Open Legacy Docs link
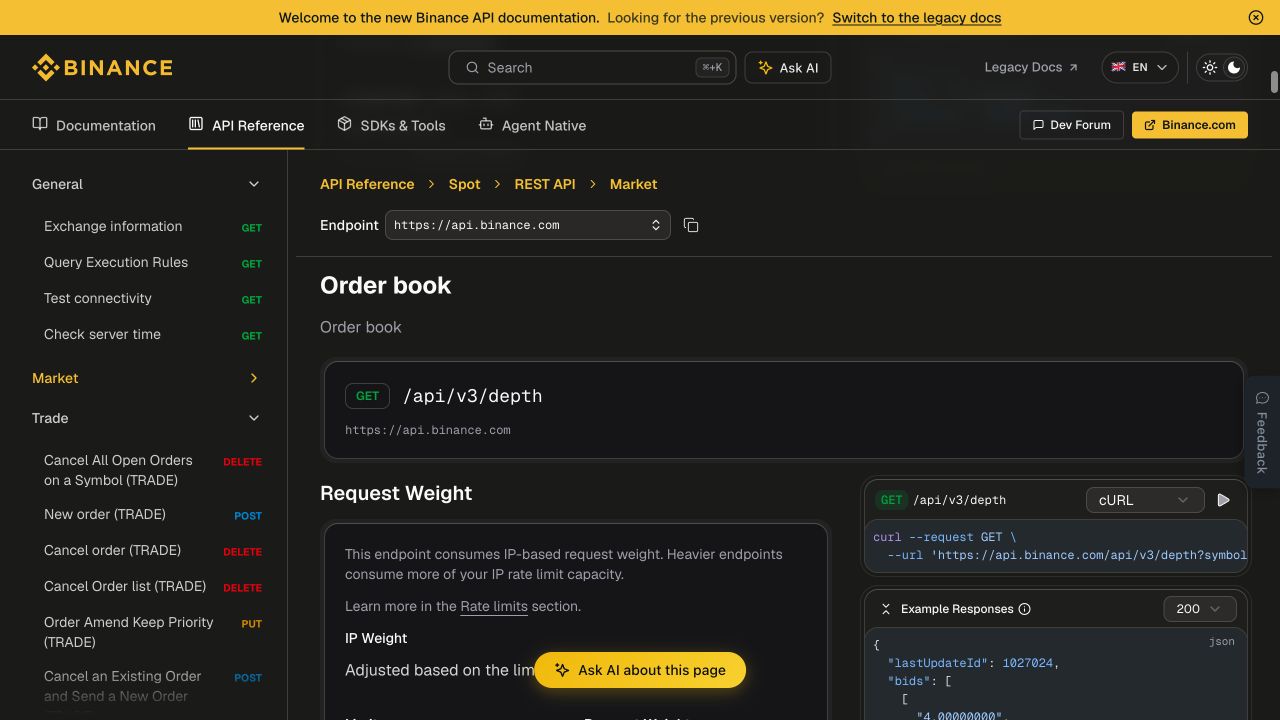This screenshot has height=720, width=1280. 1031,67
